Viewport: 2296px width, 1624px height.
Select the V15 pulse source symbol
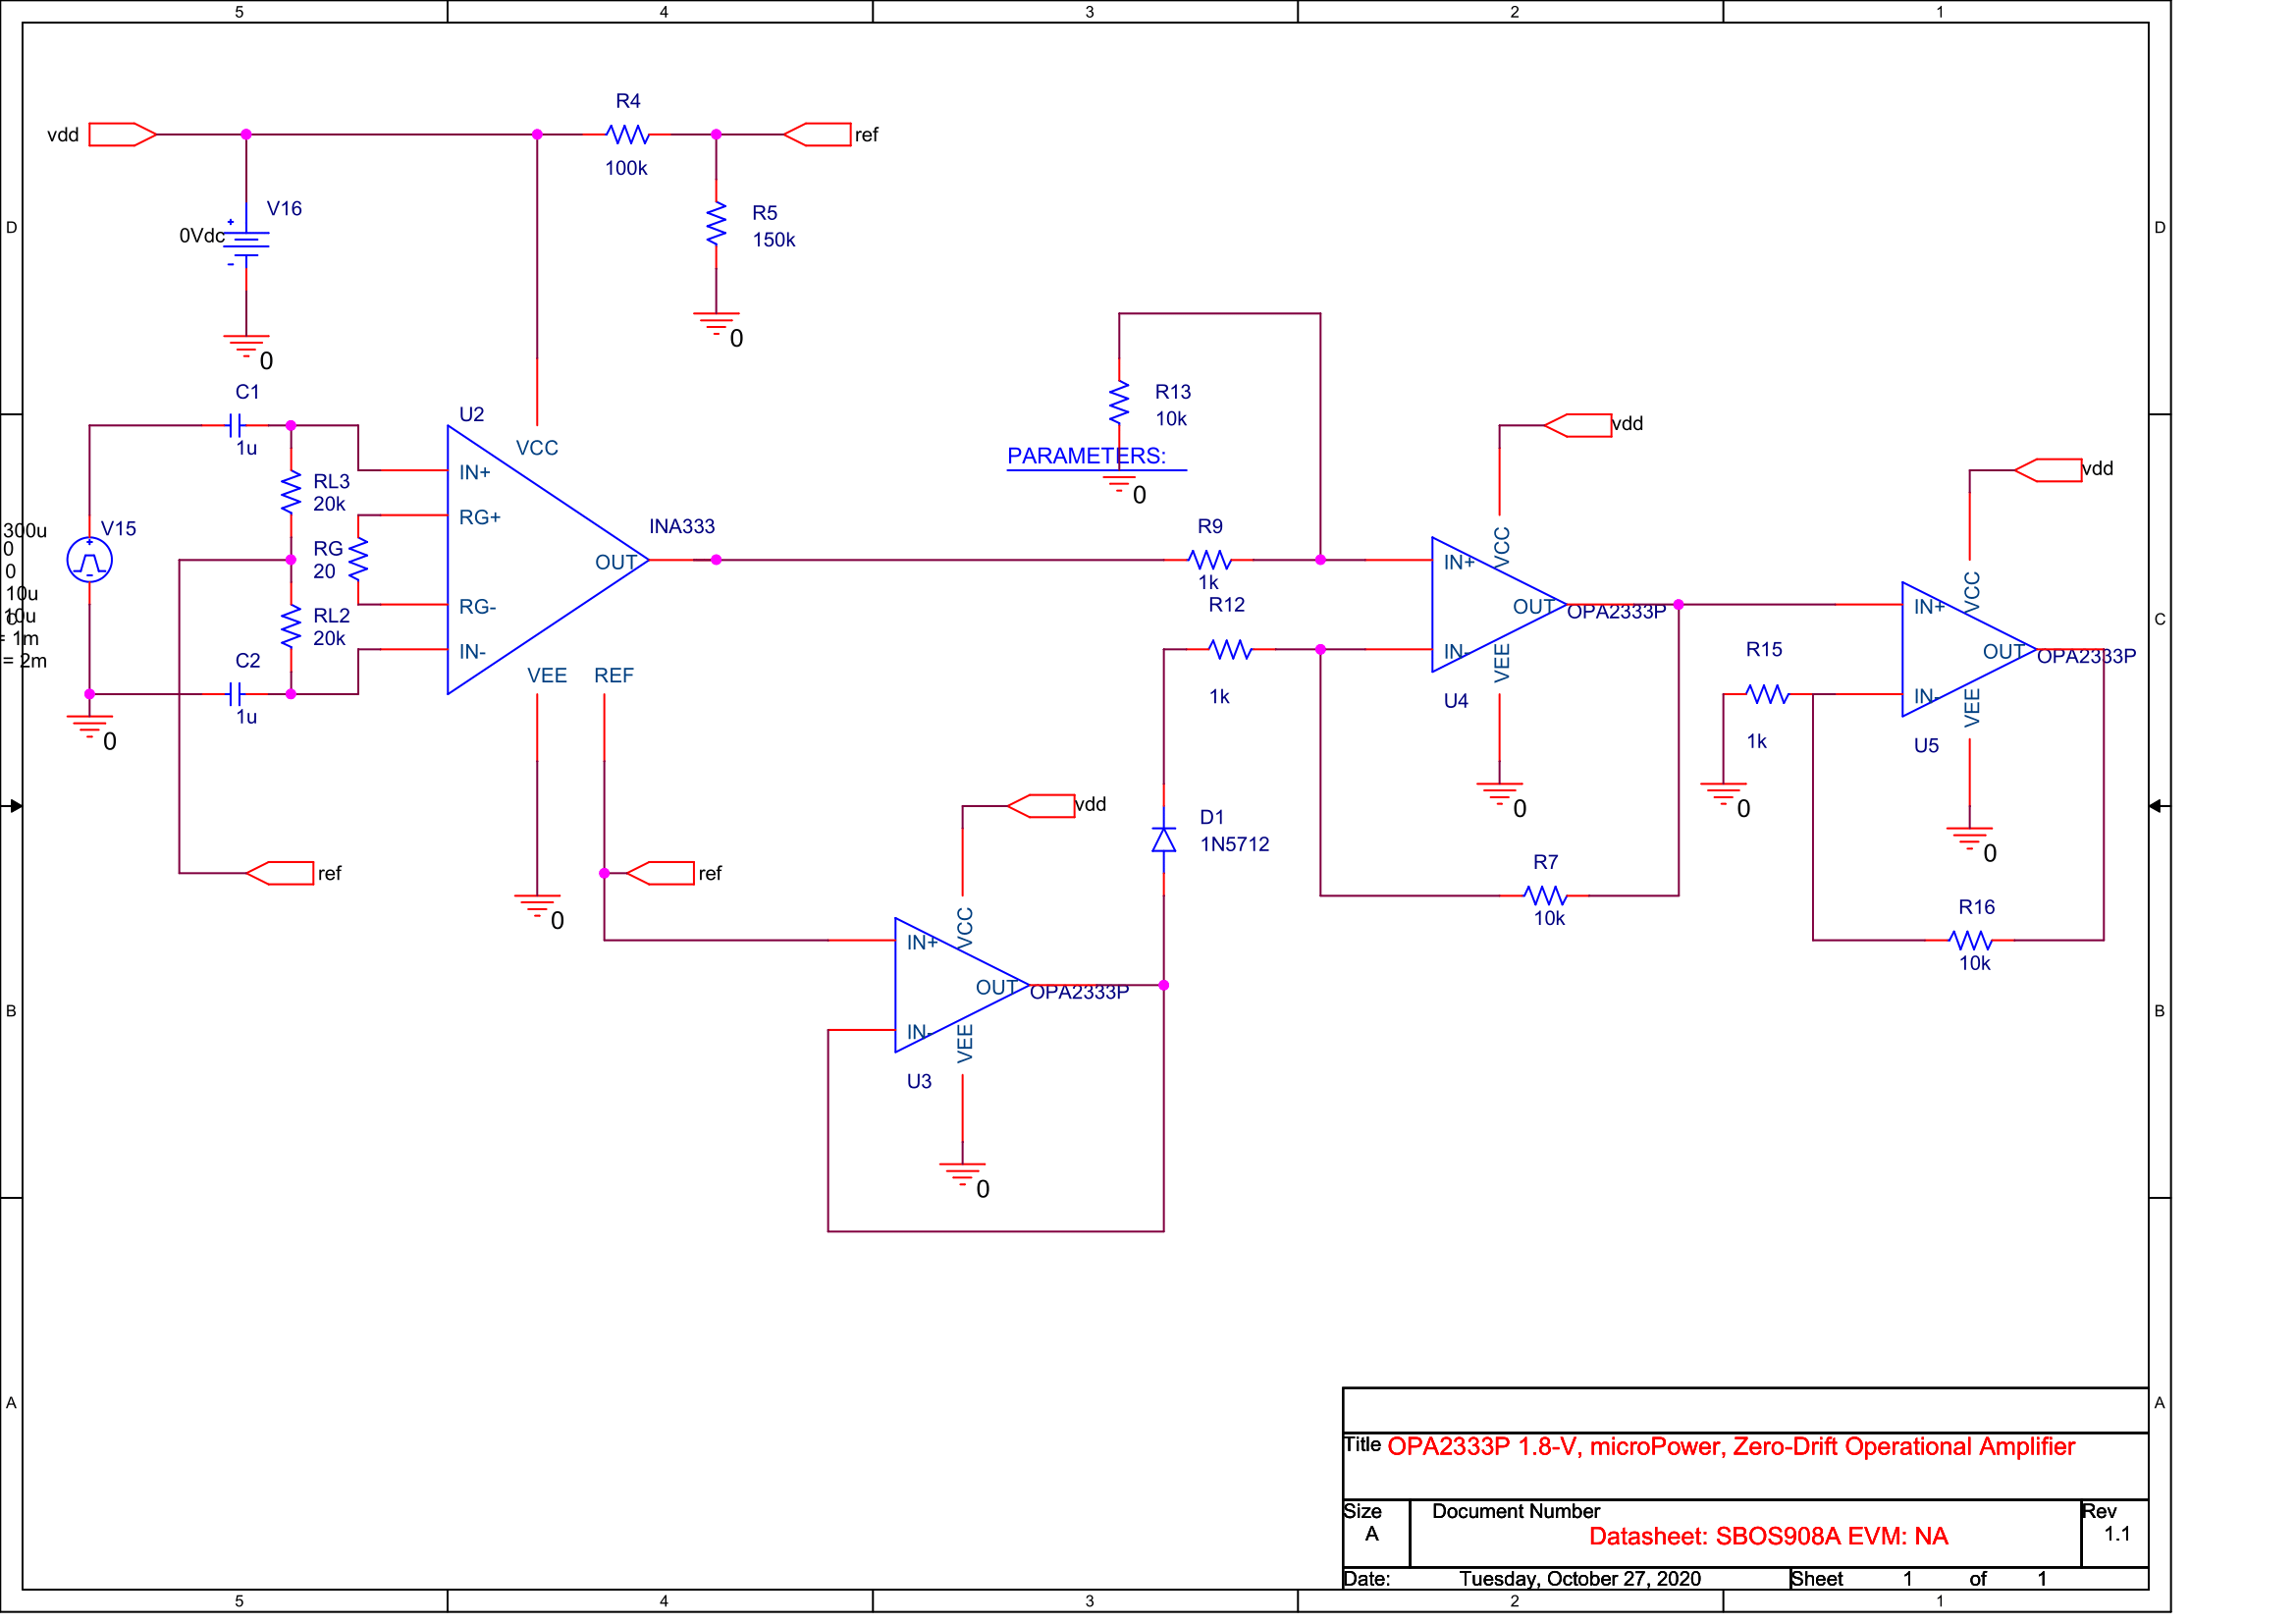pos(89,560)
